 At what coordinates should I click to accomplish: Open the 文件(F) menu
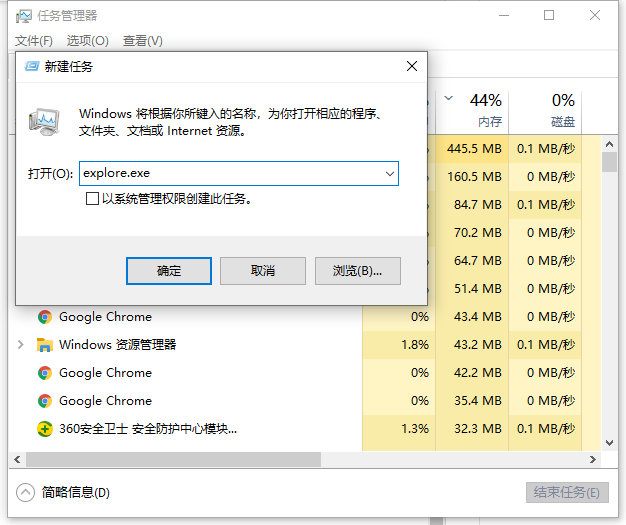click(x=34, y=41)
